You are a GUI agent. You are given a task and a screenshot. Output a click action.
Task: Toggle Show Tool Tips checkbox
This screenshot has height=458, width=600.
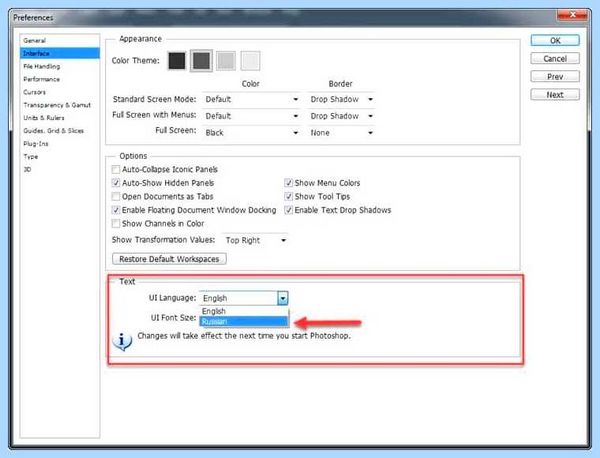pyautogui.click(x=289, y=196)
